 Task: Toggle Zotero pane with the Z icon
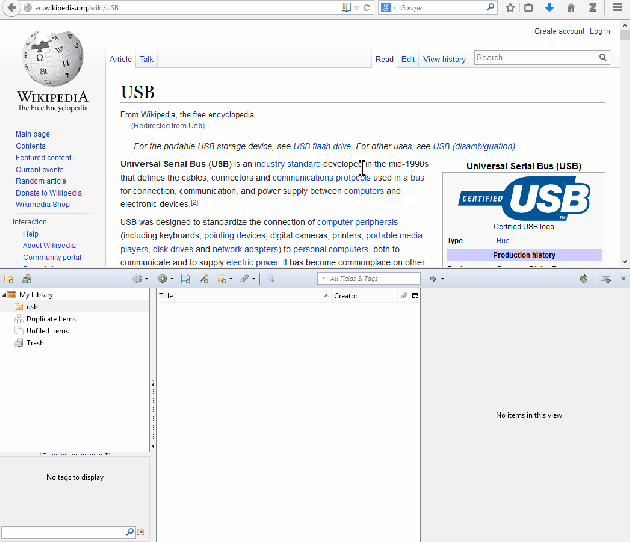point(592,8)
